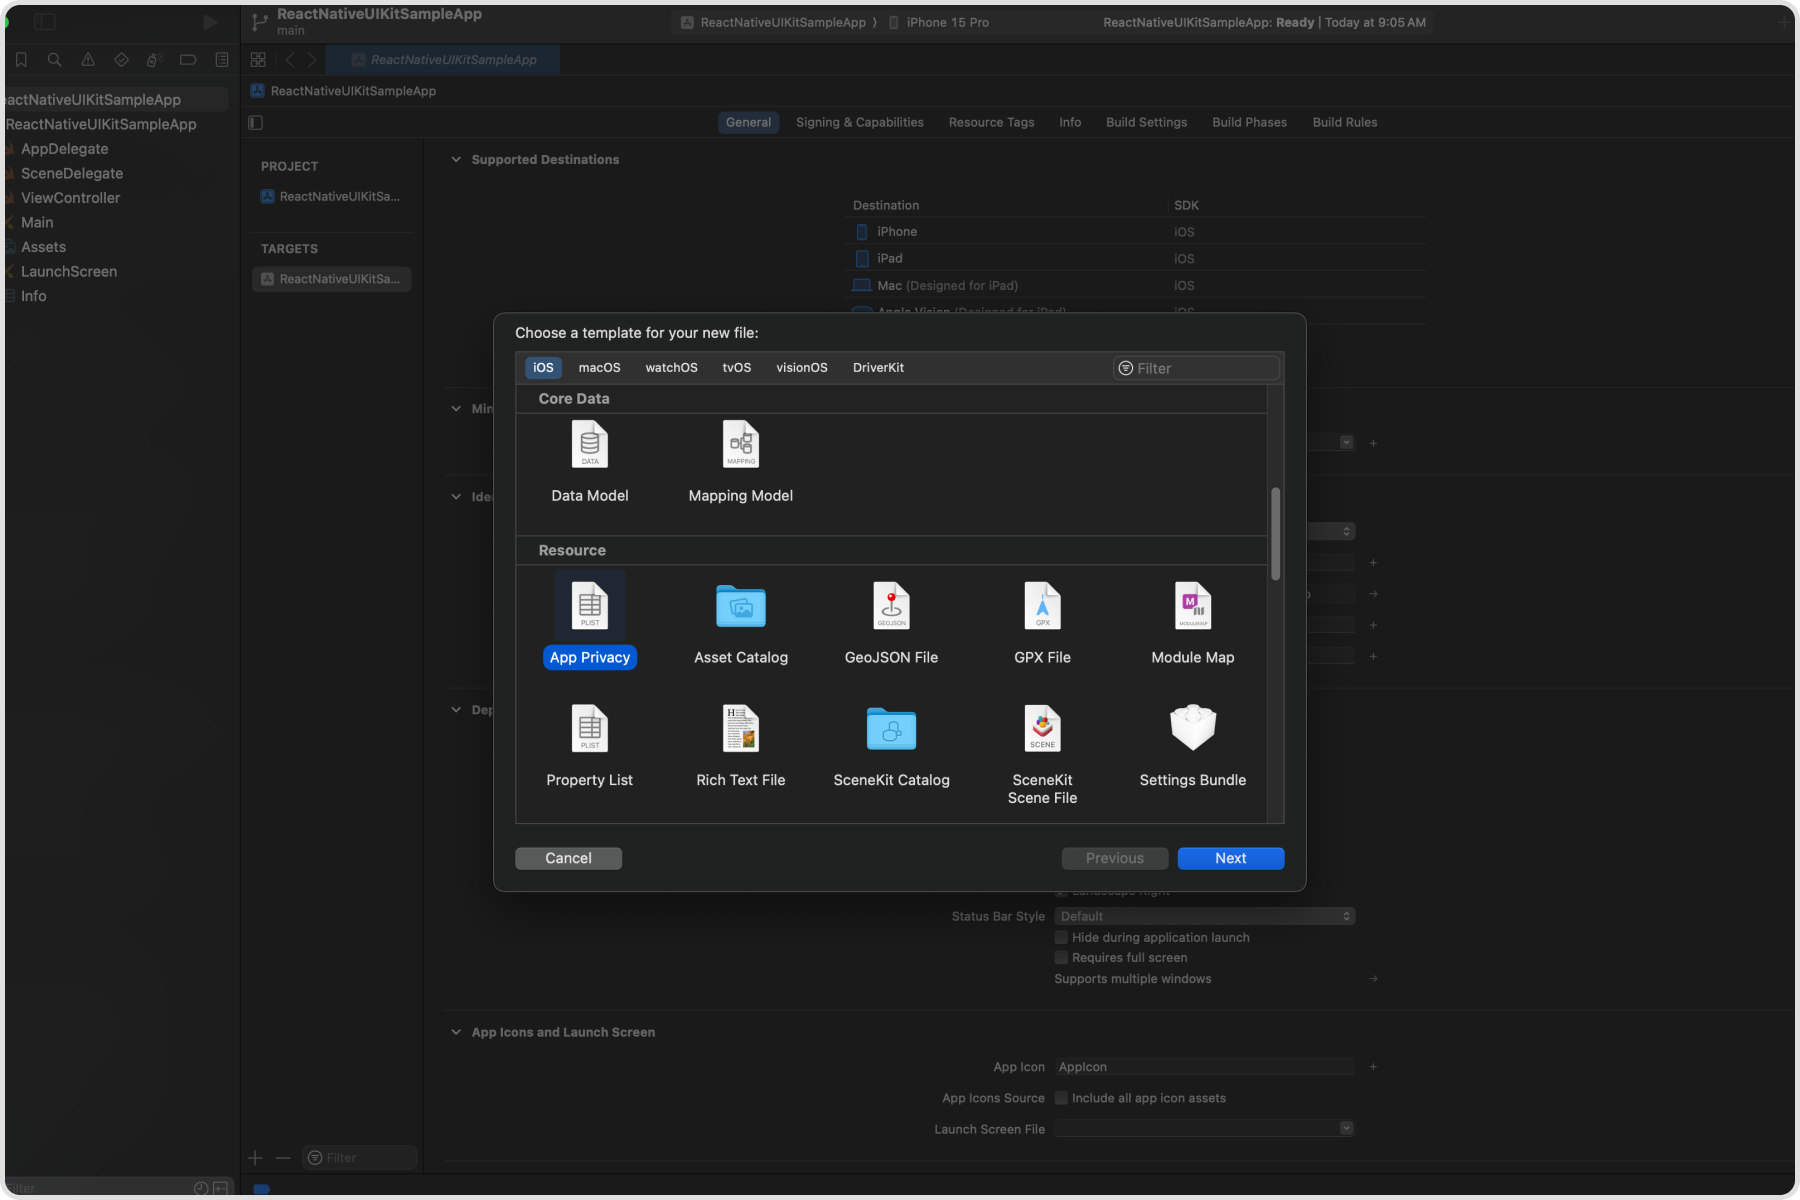The image size is (1800, 1200).
Task: Click the iPhone 15 Pro run destination
Action: point(939,22)
